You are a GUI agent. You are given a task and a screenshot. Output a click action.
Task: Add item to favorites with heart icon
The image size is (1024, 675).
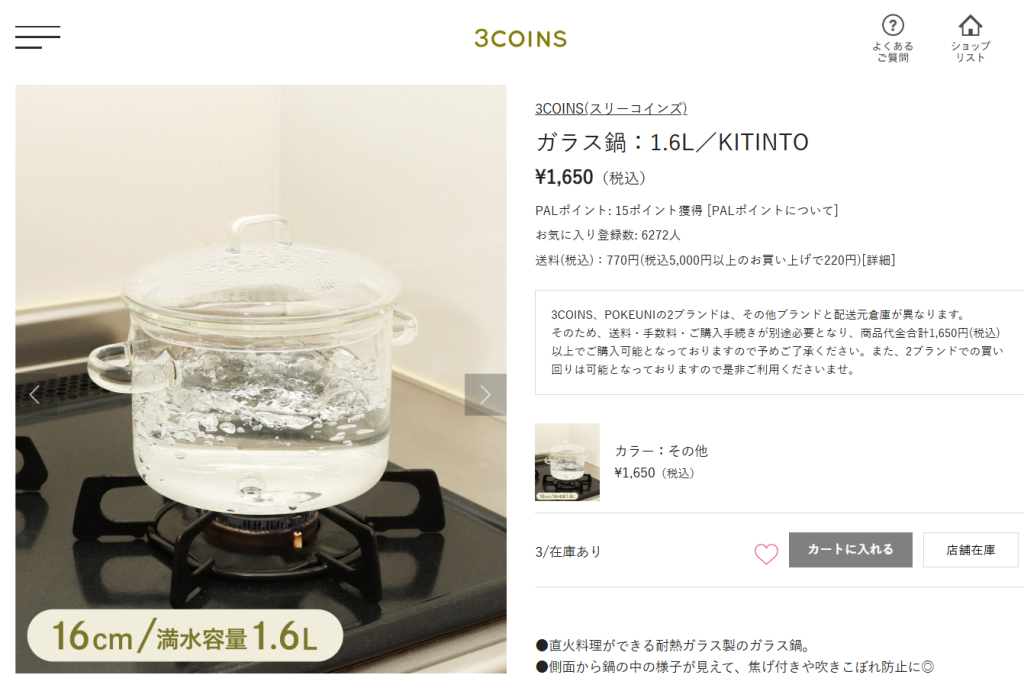pos(766,554)
